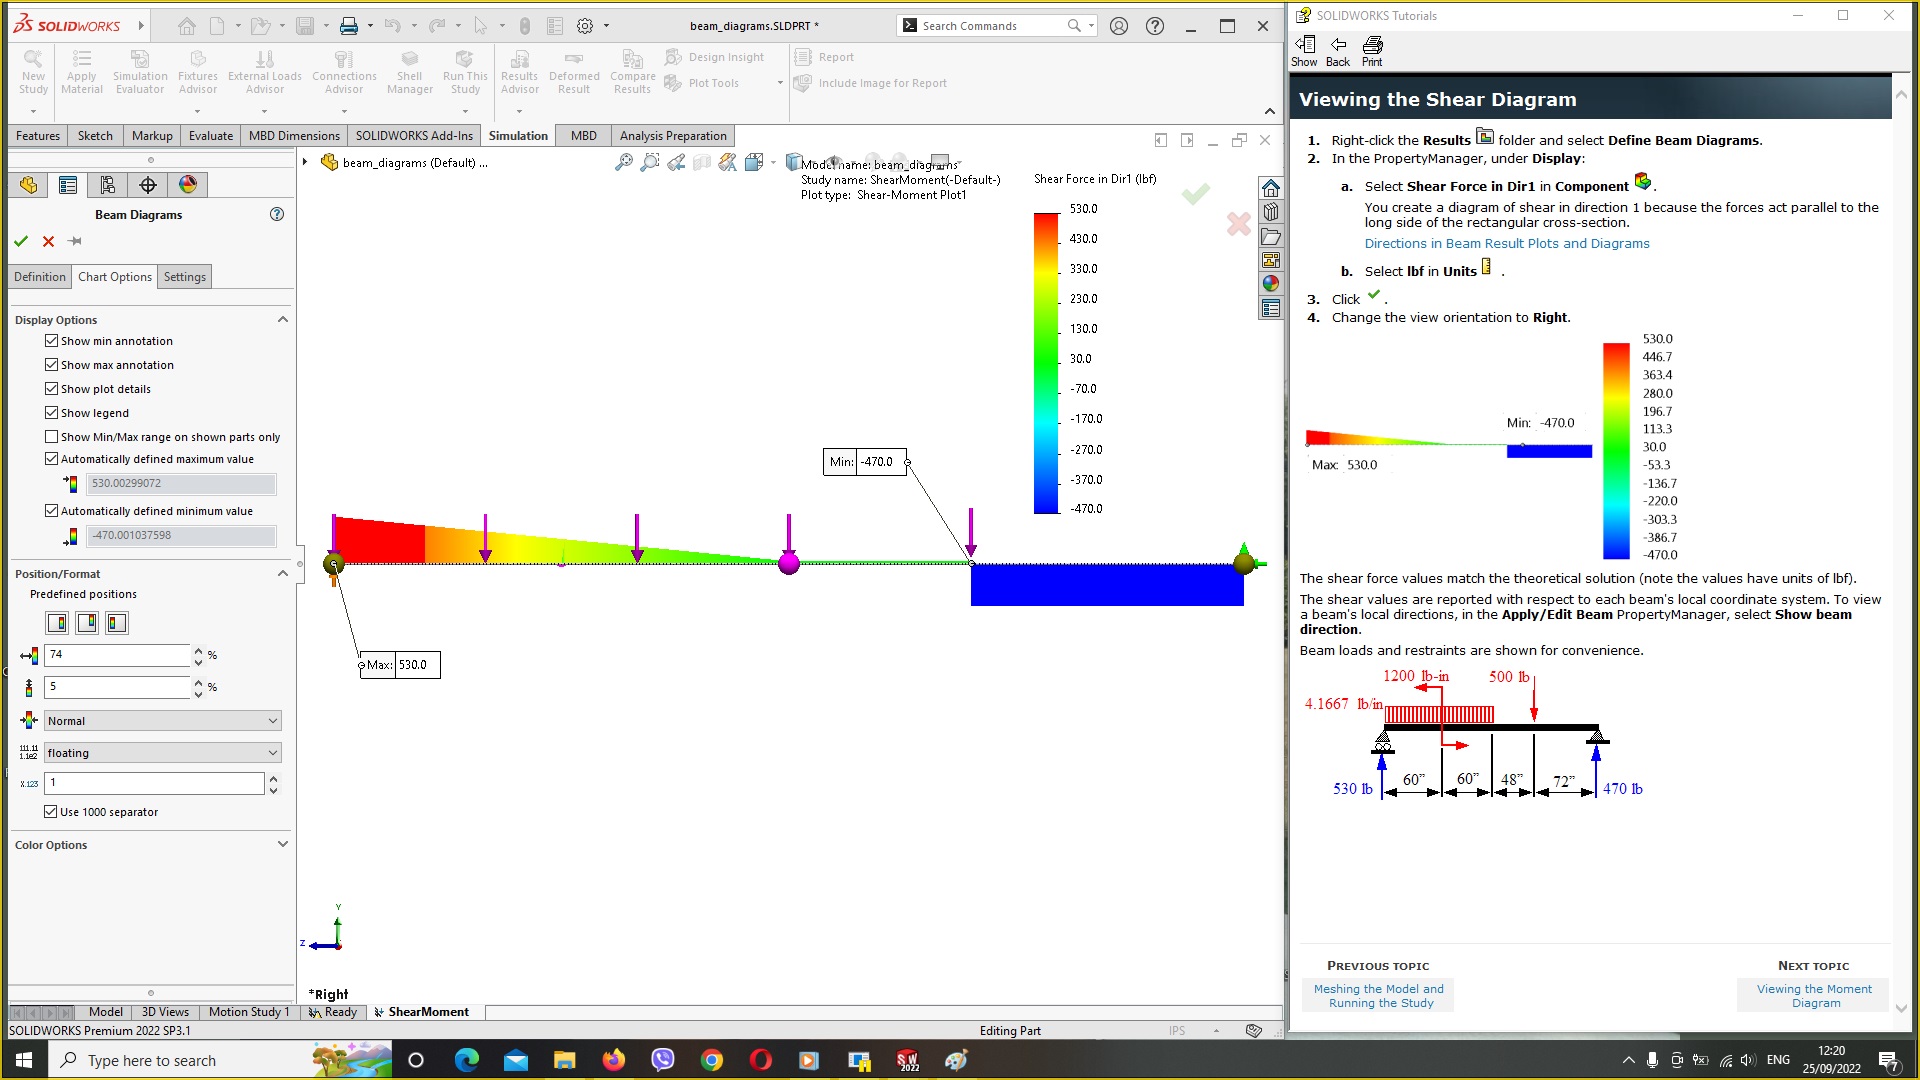The height and width of the screenshot is (1080, 1920).
Task: Select second predefined legend position
Action: tap(87, 623)
